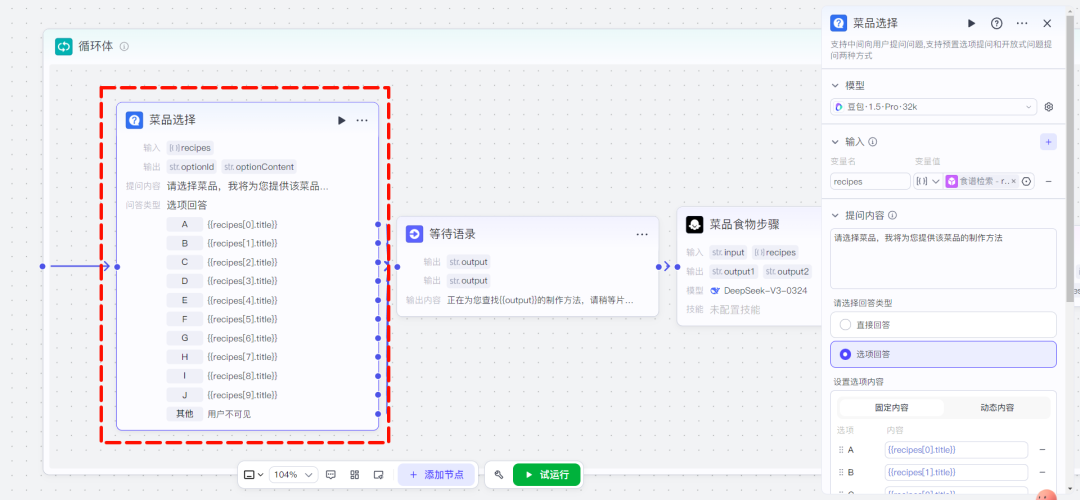
Task: Open help in the side panel header
Action: click(x=996, y=23)
